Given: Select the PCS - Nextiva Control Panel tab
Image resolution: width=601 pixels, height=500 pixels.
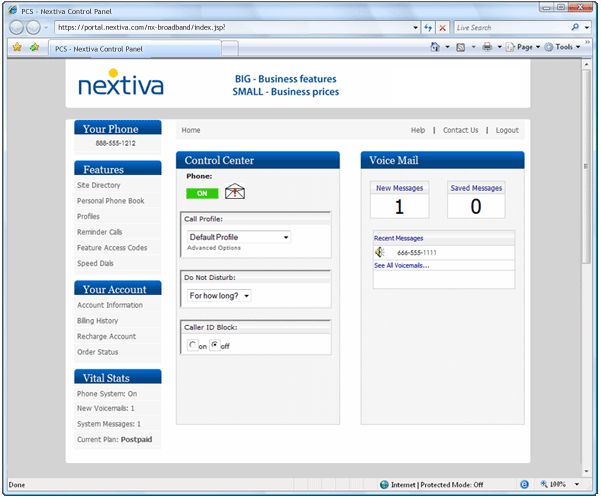Looking at the screenshot, I should pos(135,49).
